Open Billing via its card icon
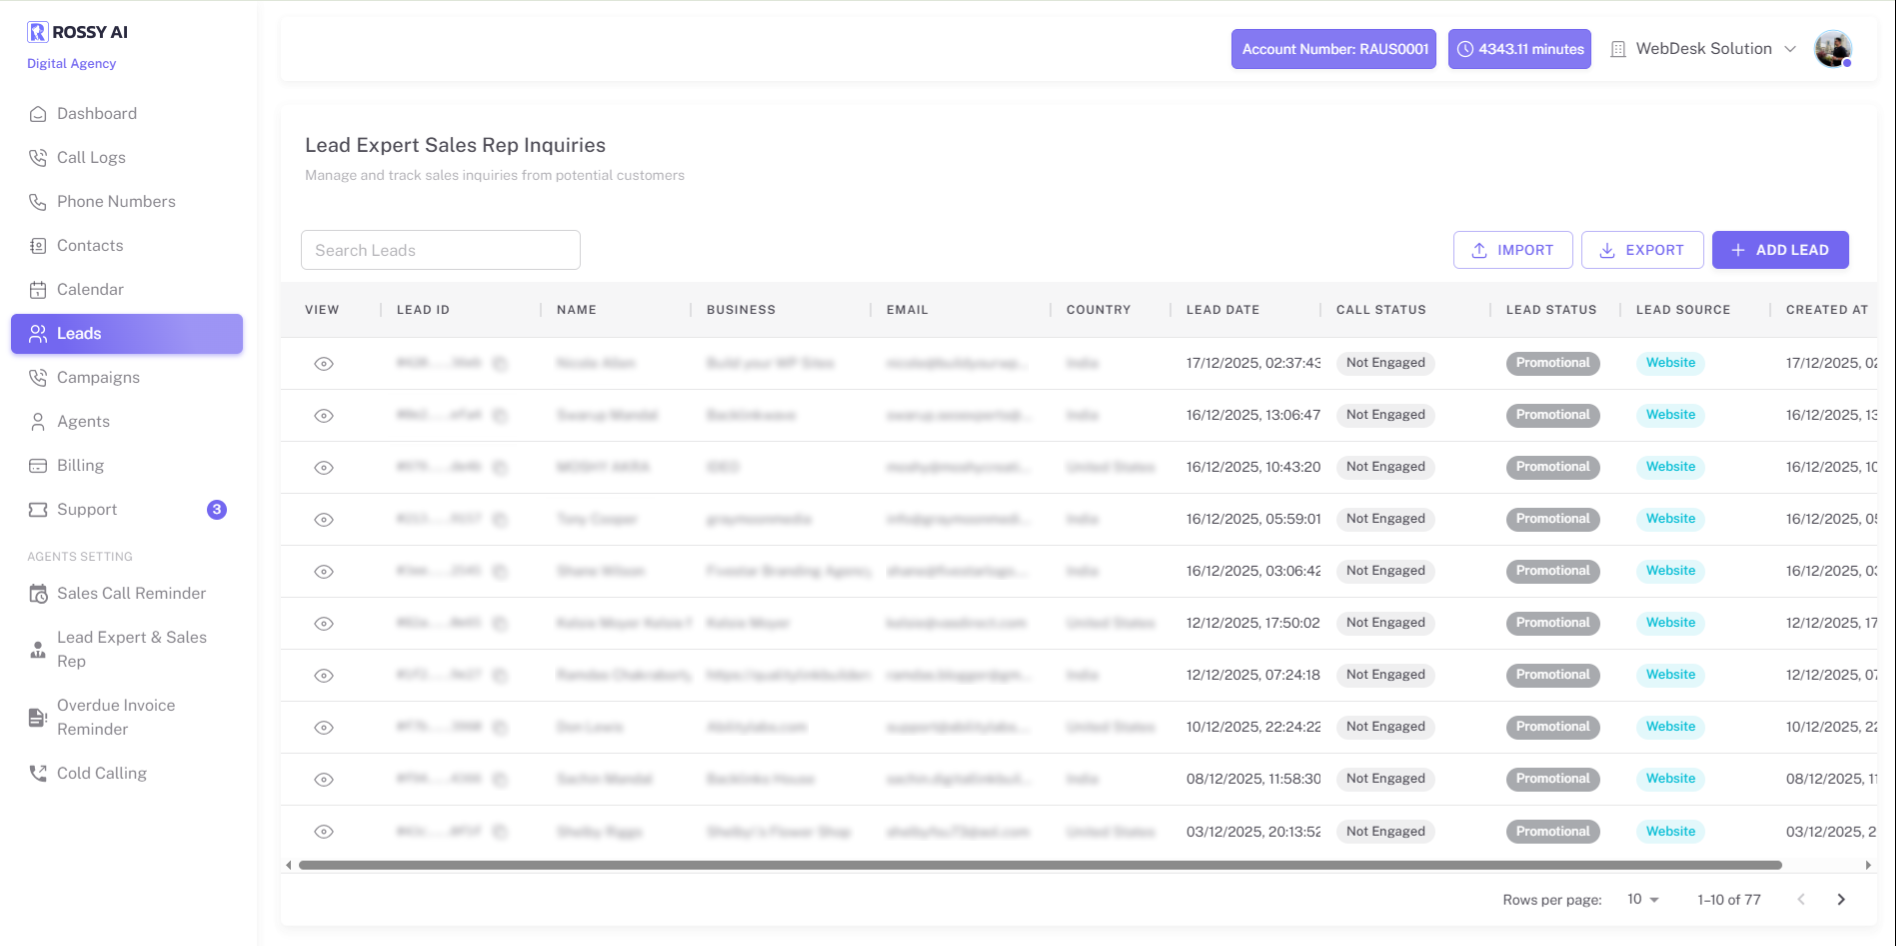 38,465
